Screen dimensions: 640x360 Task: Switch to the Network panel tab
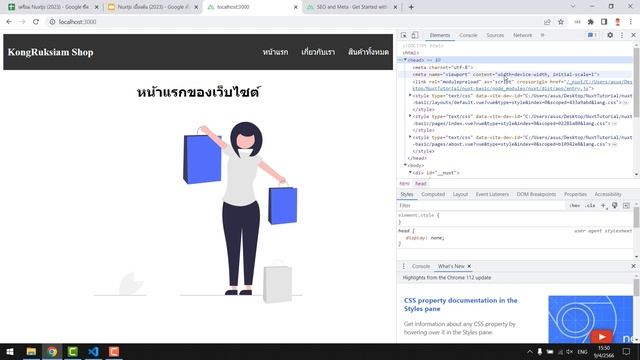tap(522, 36)
